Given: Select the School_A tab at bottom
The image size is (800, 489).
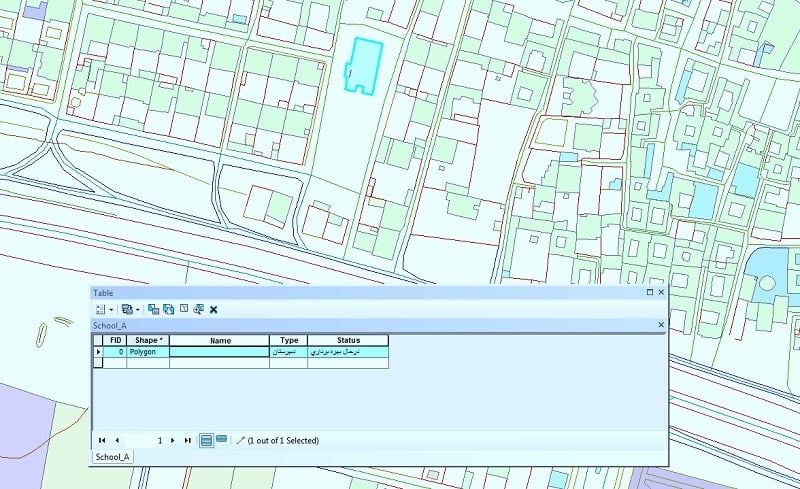Looking at the screenshot, I should click(x=112, y=457).
